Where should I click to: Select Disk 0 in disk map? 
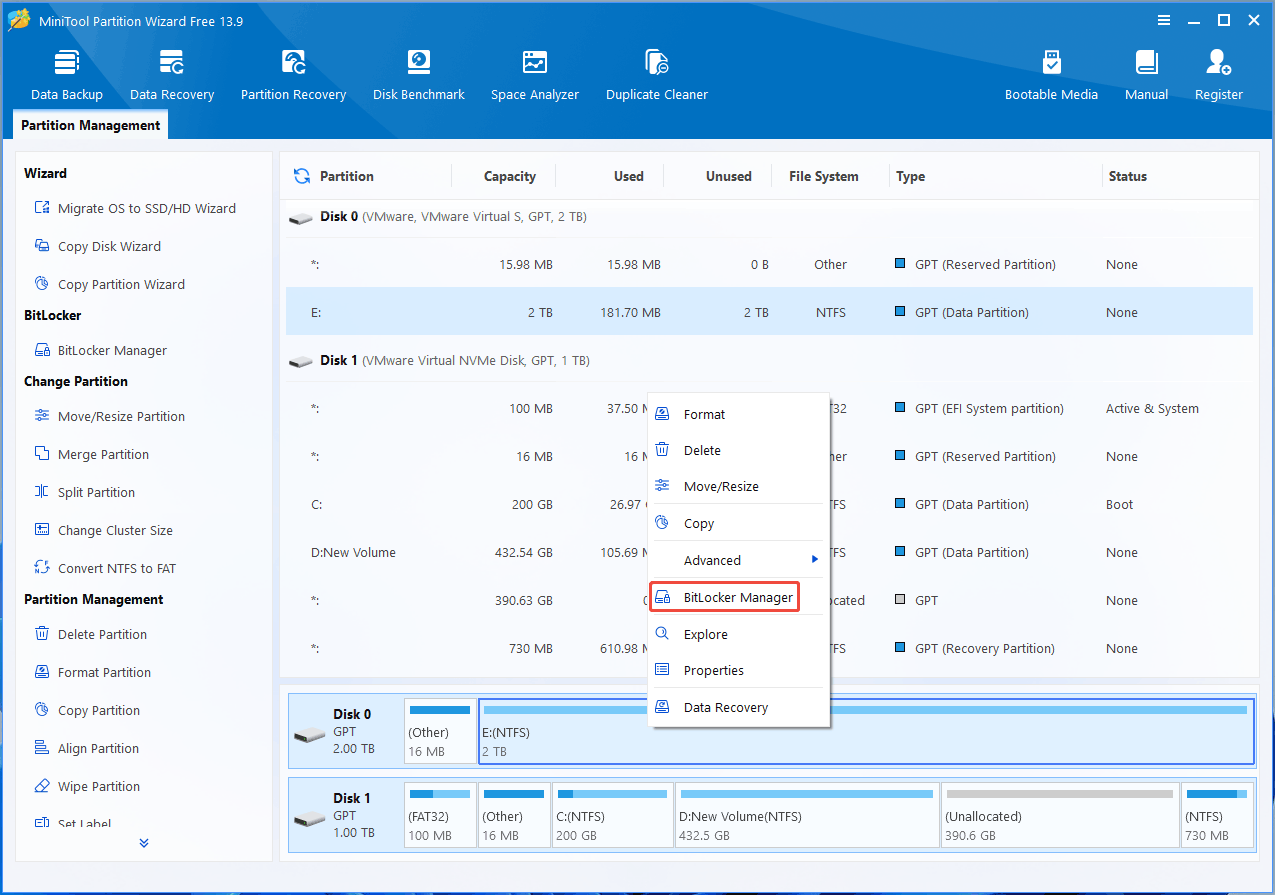coord(346,731)
